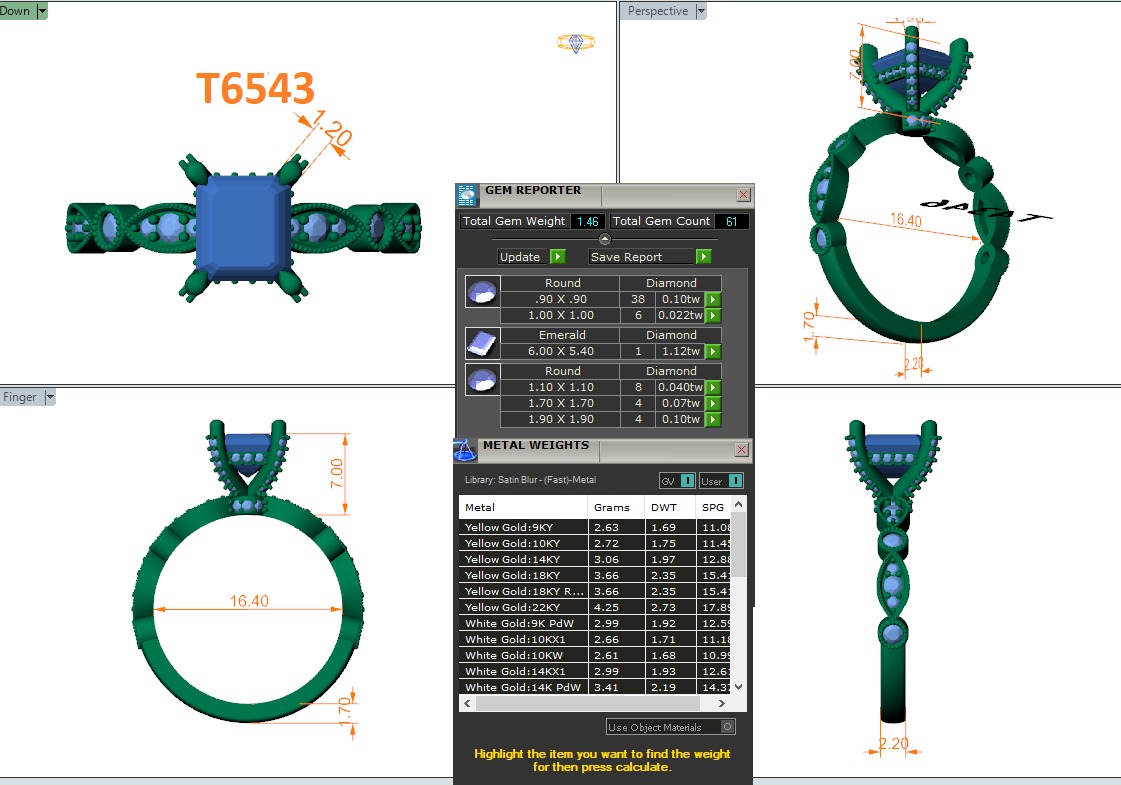This screenshot has height=785, width=1121.
Task: Click the ring thumbnail icon in Down viewport
Action: pyautogui.click(x=576, y=43)
